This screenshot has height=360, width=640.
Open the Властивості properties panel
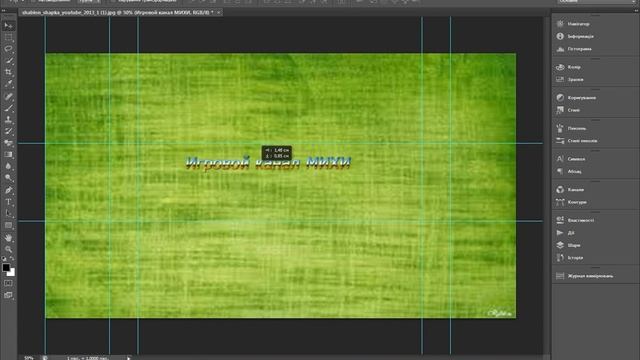[576, 220]
